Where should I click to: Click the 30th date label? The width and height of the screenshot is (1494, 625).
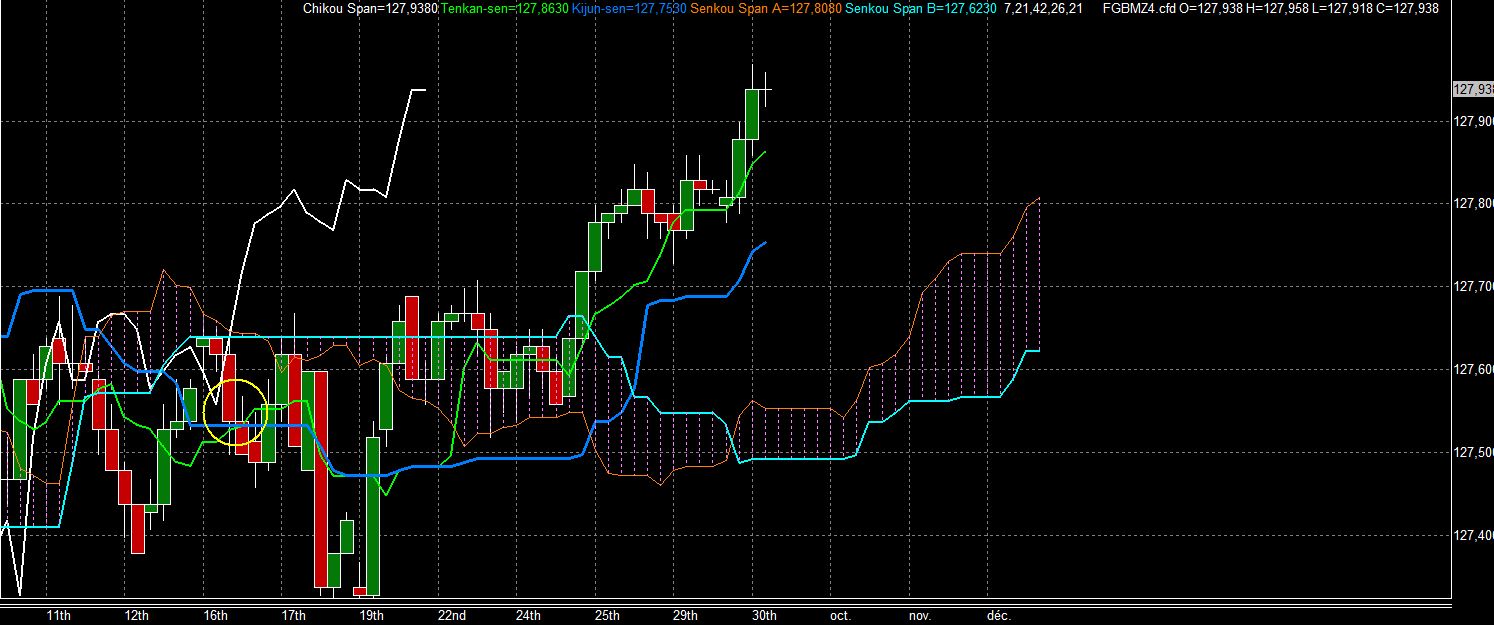[763, 615]
